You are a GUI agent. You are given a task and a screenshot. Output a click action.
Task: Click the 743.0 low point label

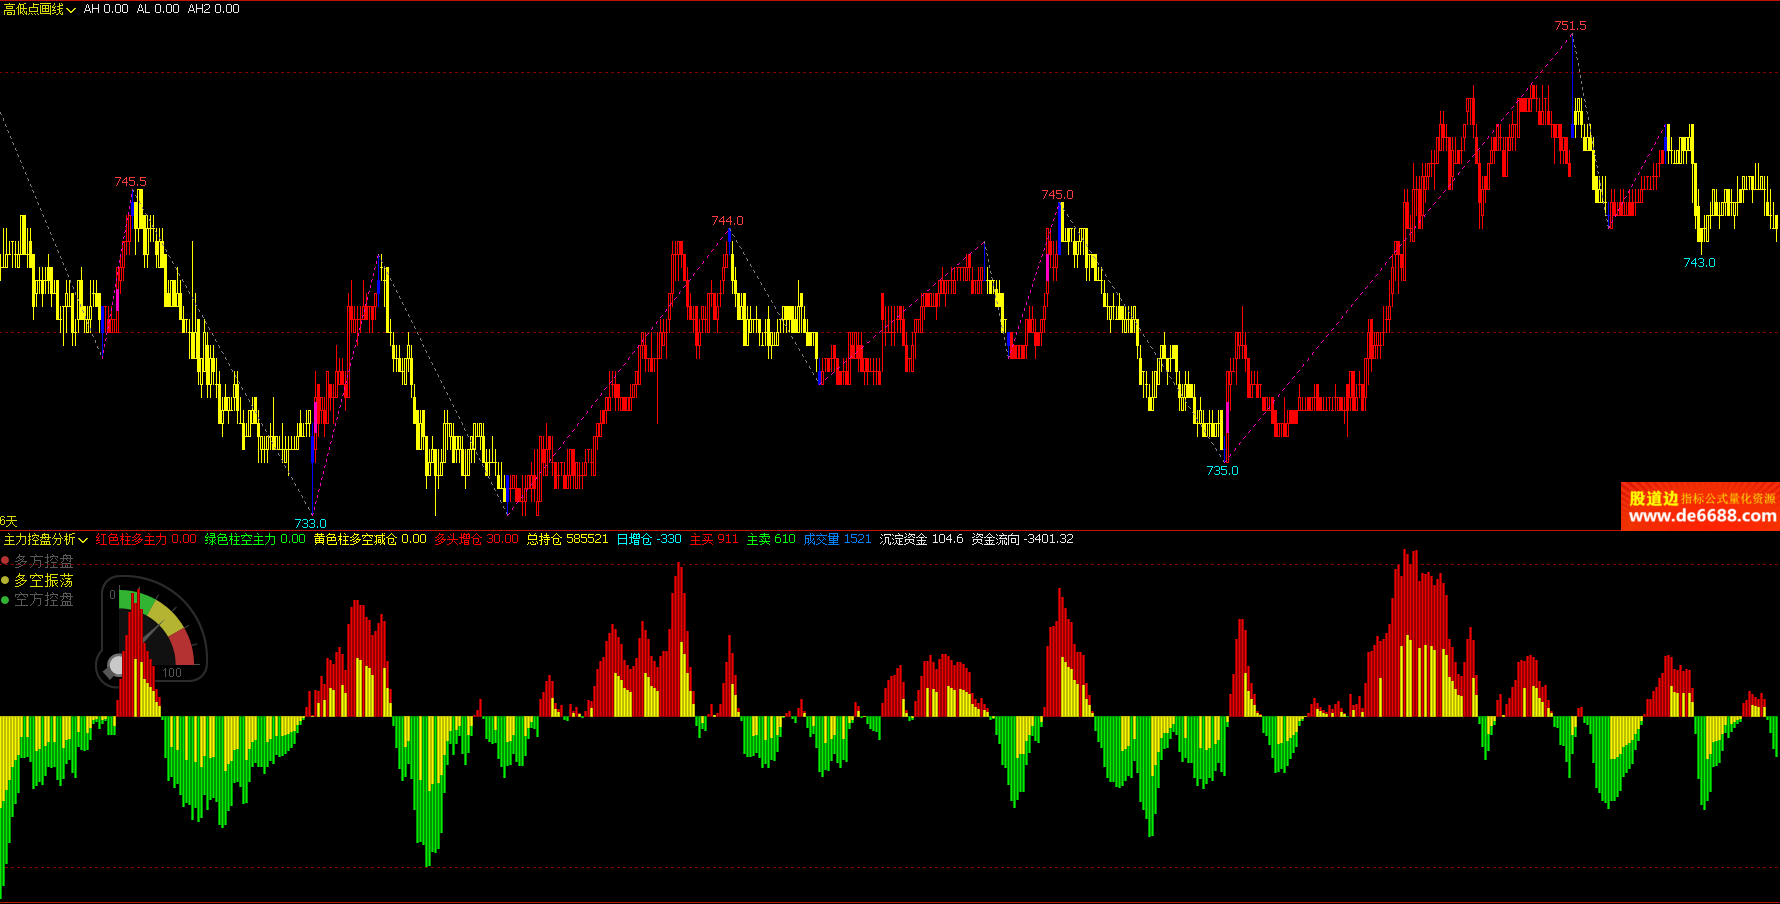click(x=1699, y=263)
